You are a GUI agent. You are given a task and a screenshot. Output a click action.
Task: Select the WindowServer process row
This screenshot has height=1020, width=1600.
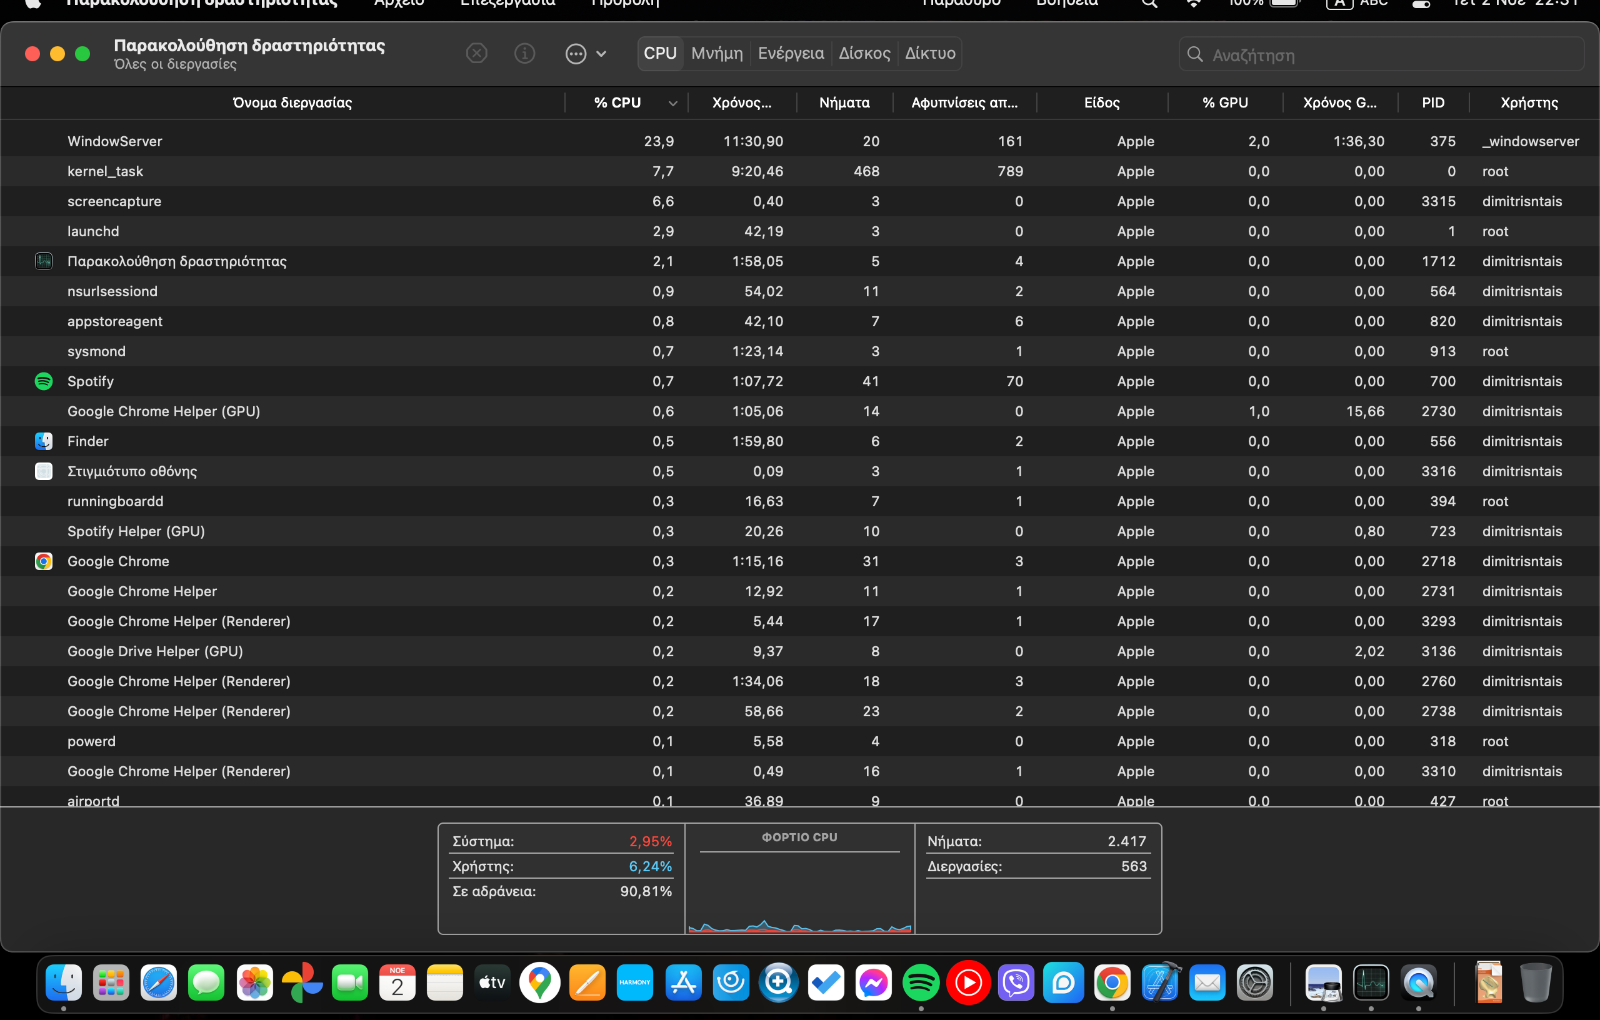point(800,141)
